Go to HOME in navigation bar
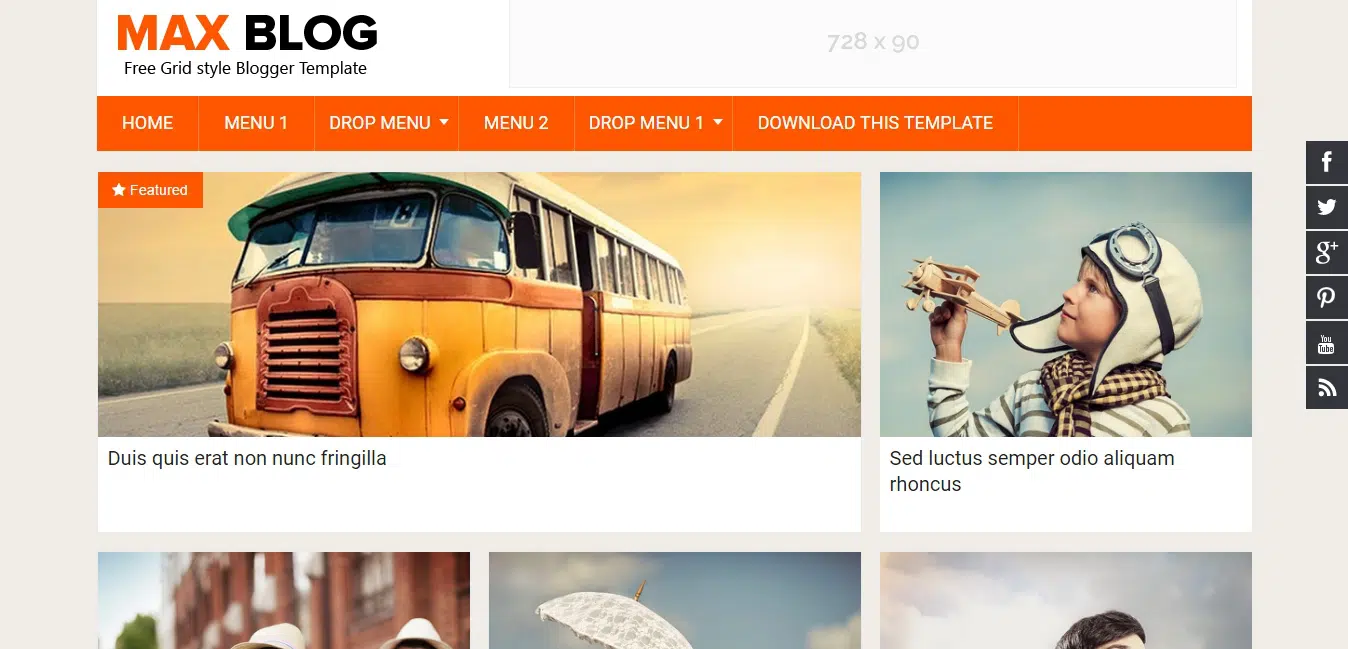 pyautogui.click(x=148, y=123)
